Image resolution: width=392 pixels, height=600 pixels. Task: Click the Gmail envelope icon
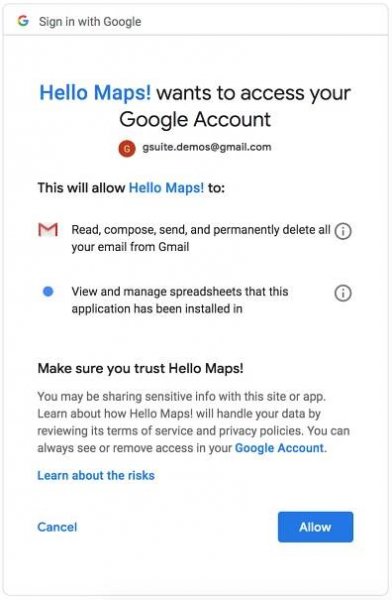48,230
